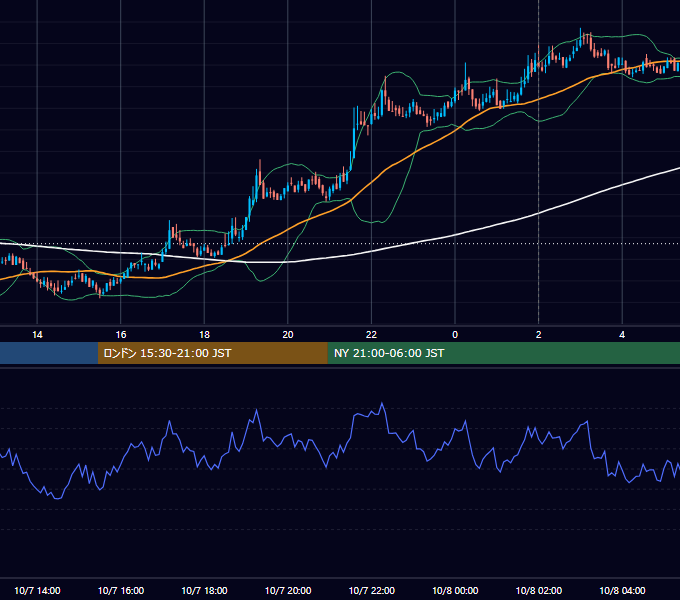The height and width of the screenshot is (600, 680).
Task: Click the upper time axis label 16
Action: (x=121, y=335)
